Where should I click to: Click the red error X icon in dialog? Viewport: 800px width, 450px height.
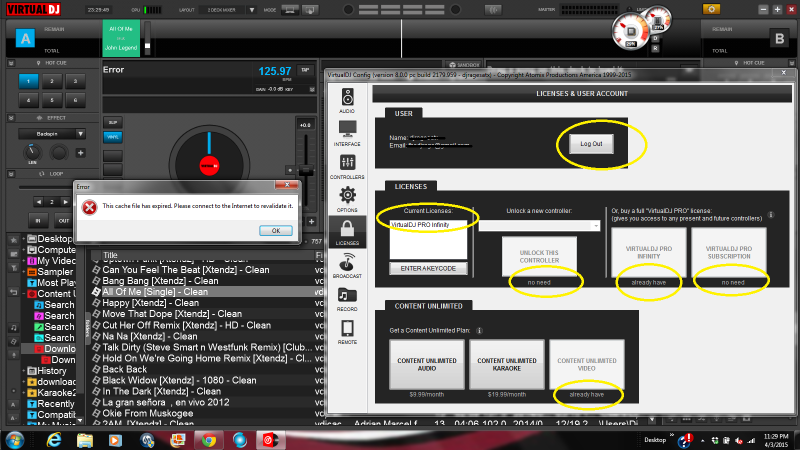[89, 207]
